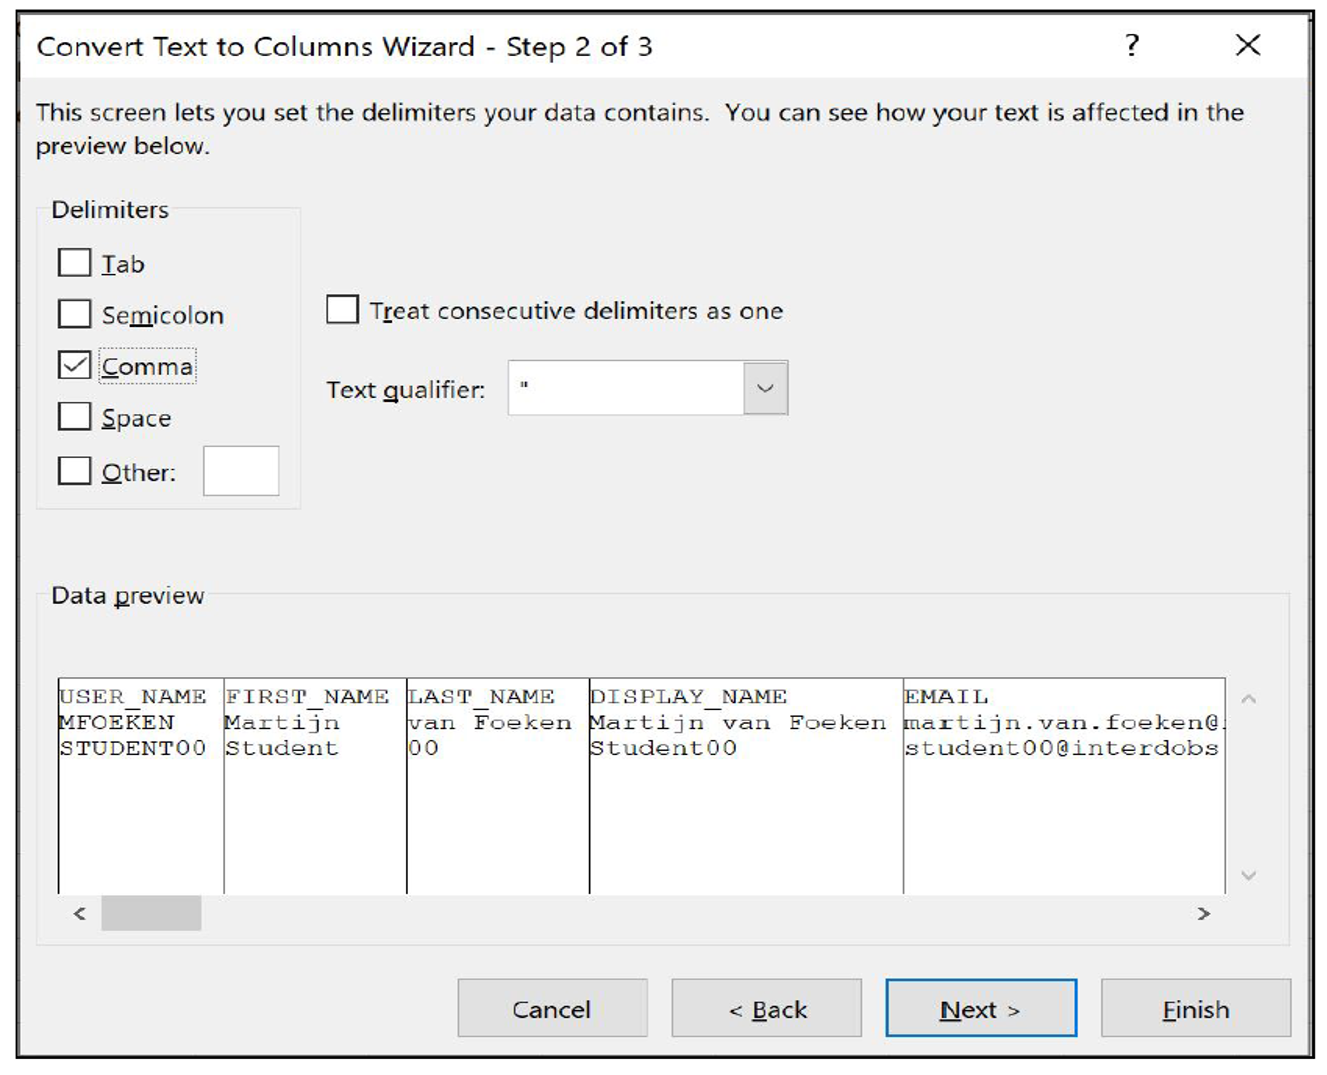Click the help question mark icon

[1131, 46]
